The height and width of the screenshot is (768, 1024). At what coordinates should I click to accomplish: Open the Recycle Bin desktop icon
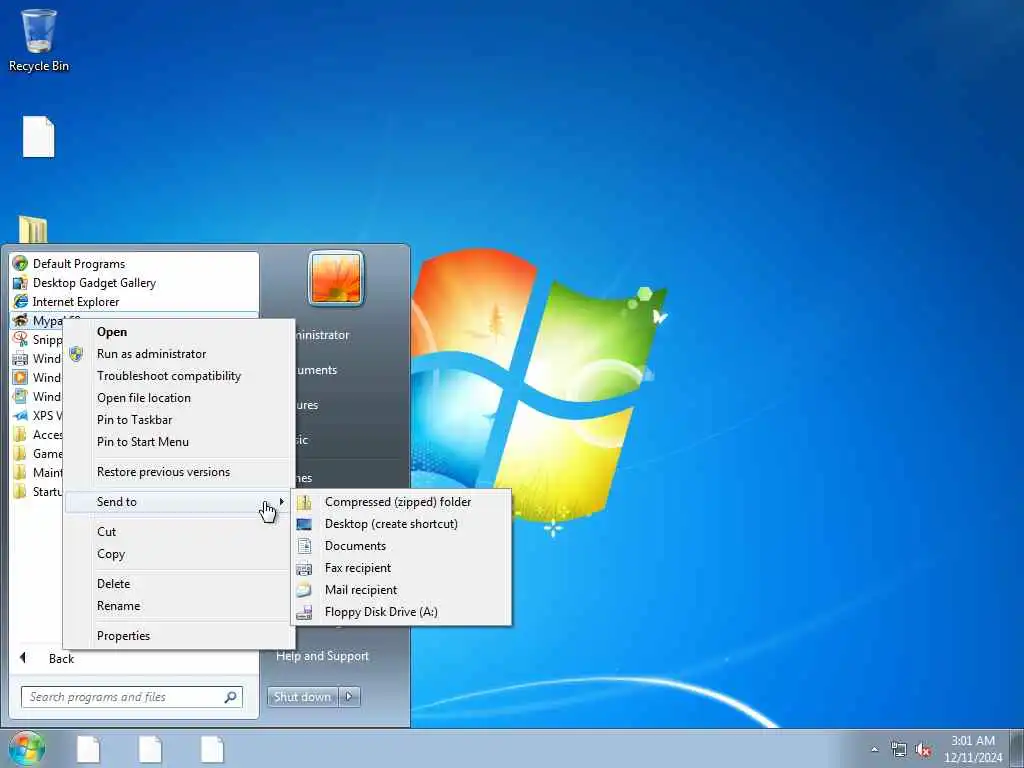(39, 39)
